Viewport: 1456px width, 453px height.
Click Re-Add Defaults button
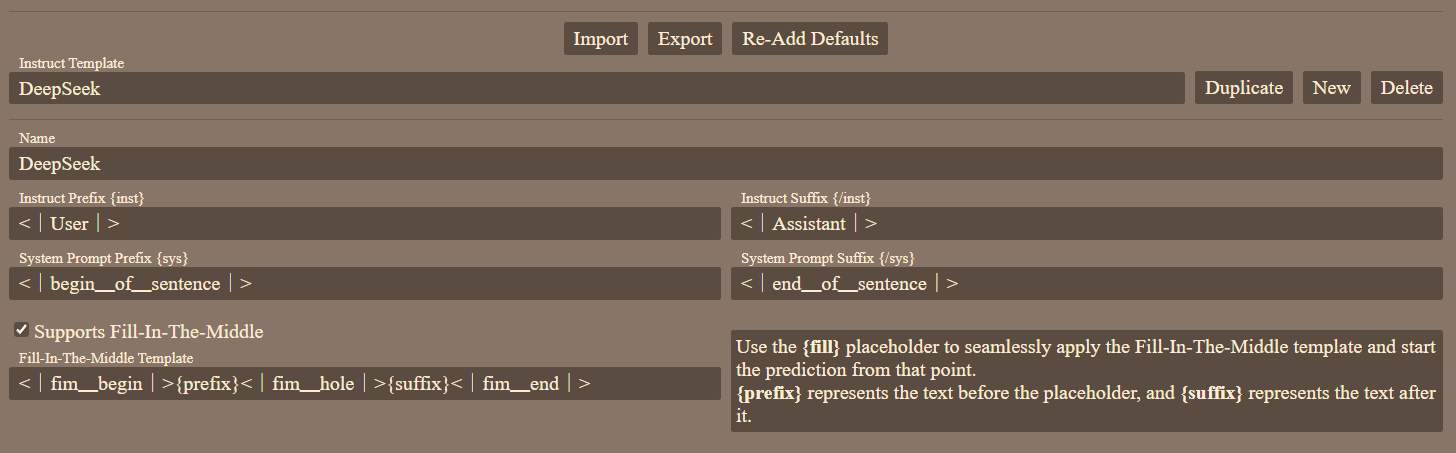(810, 39)
